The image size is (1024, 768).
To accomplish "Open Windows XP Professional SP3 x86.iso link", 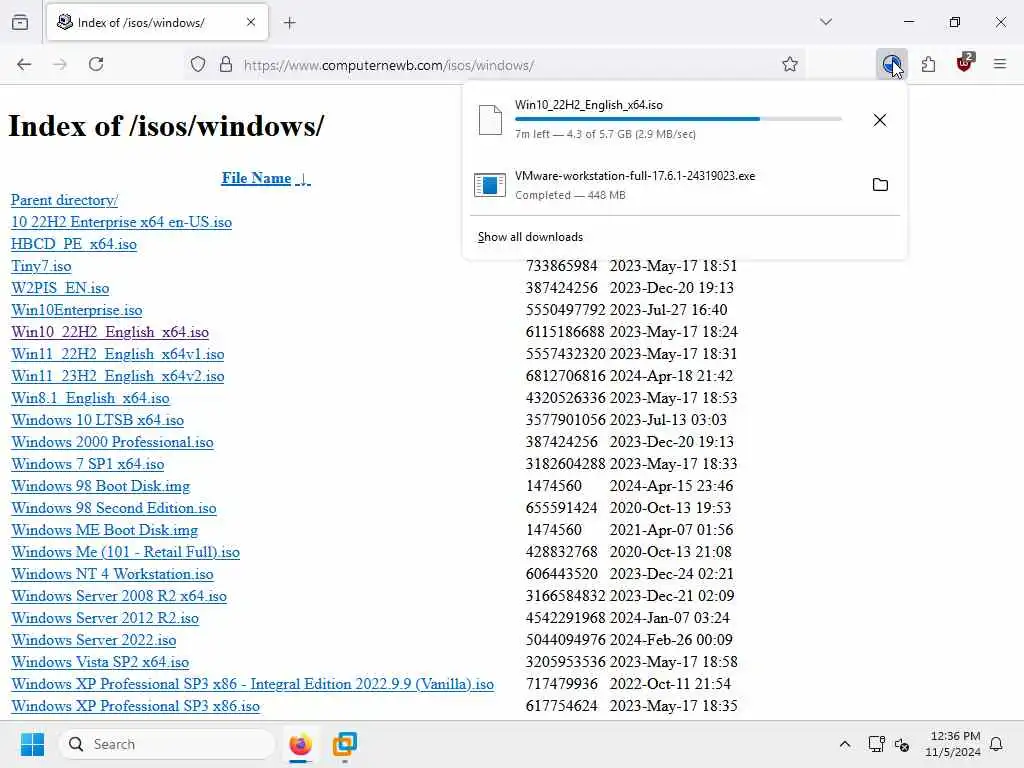I will 135,707.
